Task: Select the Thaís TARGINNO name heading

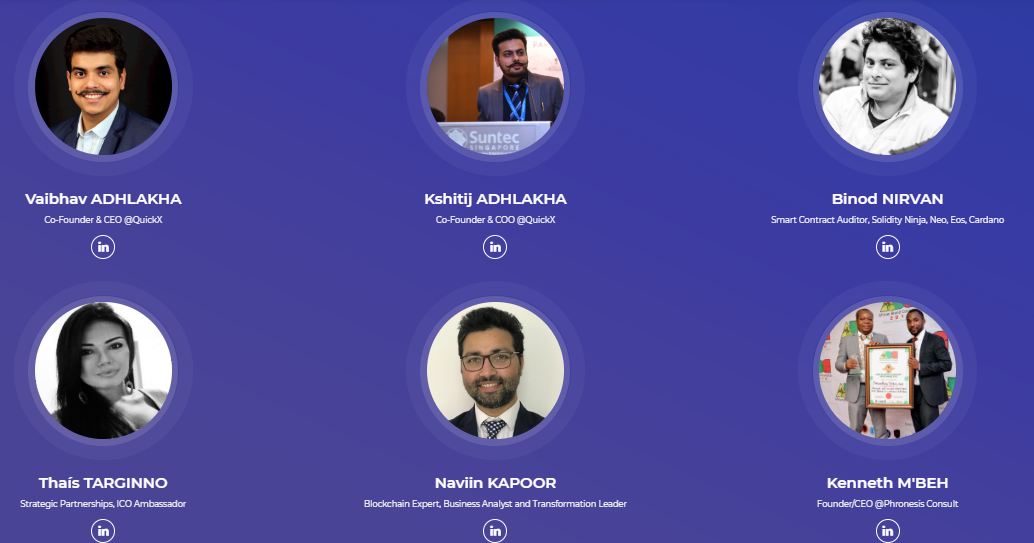Action: tap(103, 483)
